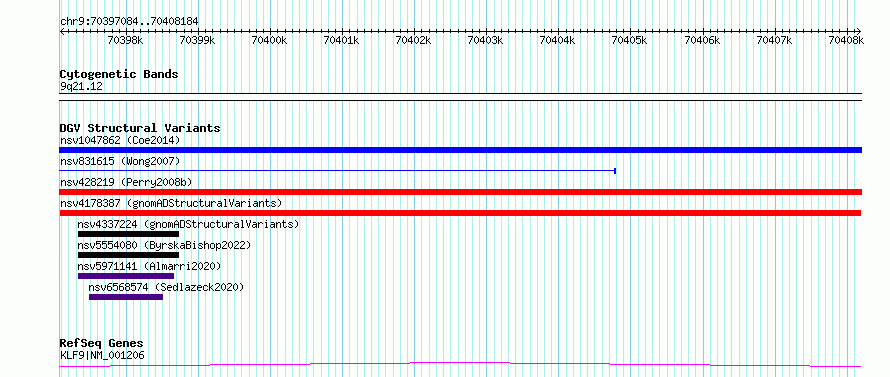Open nsv4337224 (gnomADStructuralVariants) label
The image size is (890, 377).
tap(188, 224)
